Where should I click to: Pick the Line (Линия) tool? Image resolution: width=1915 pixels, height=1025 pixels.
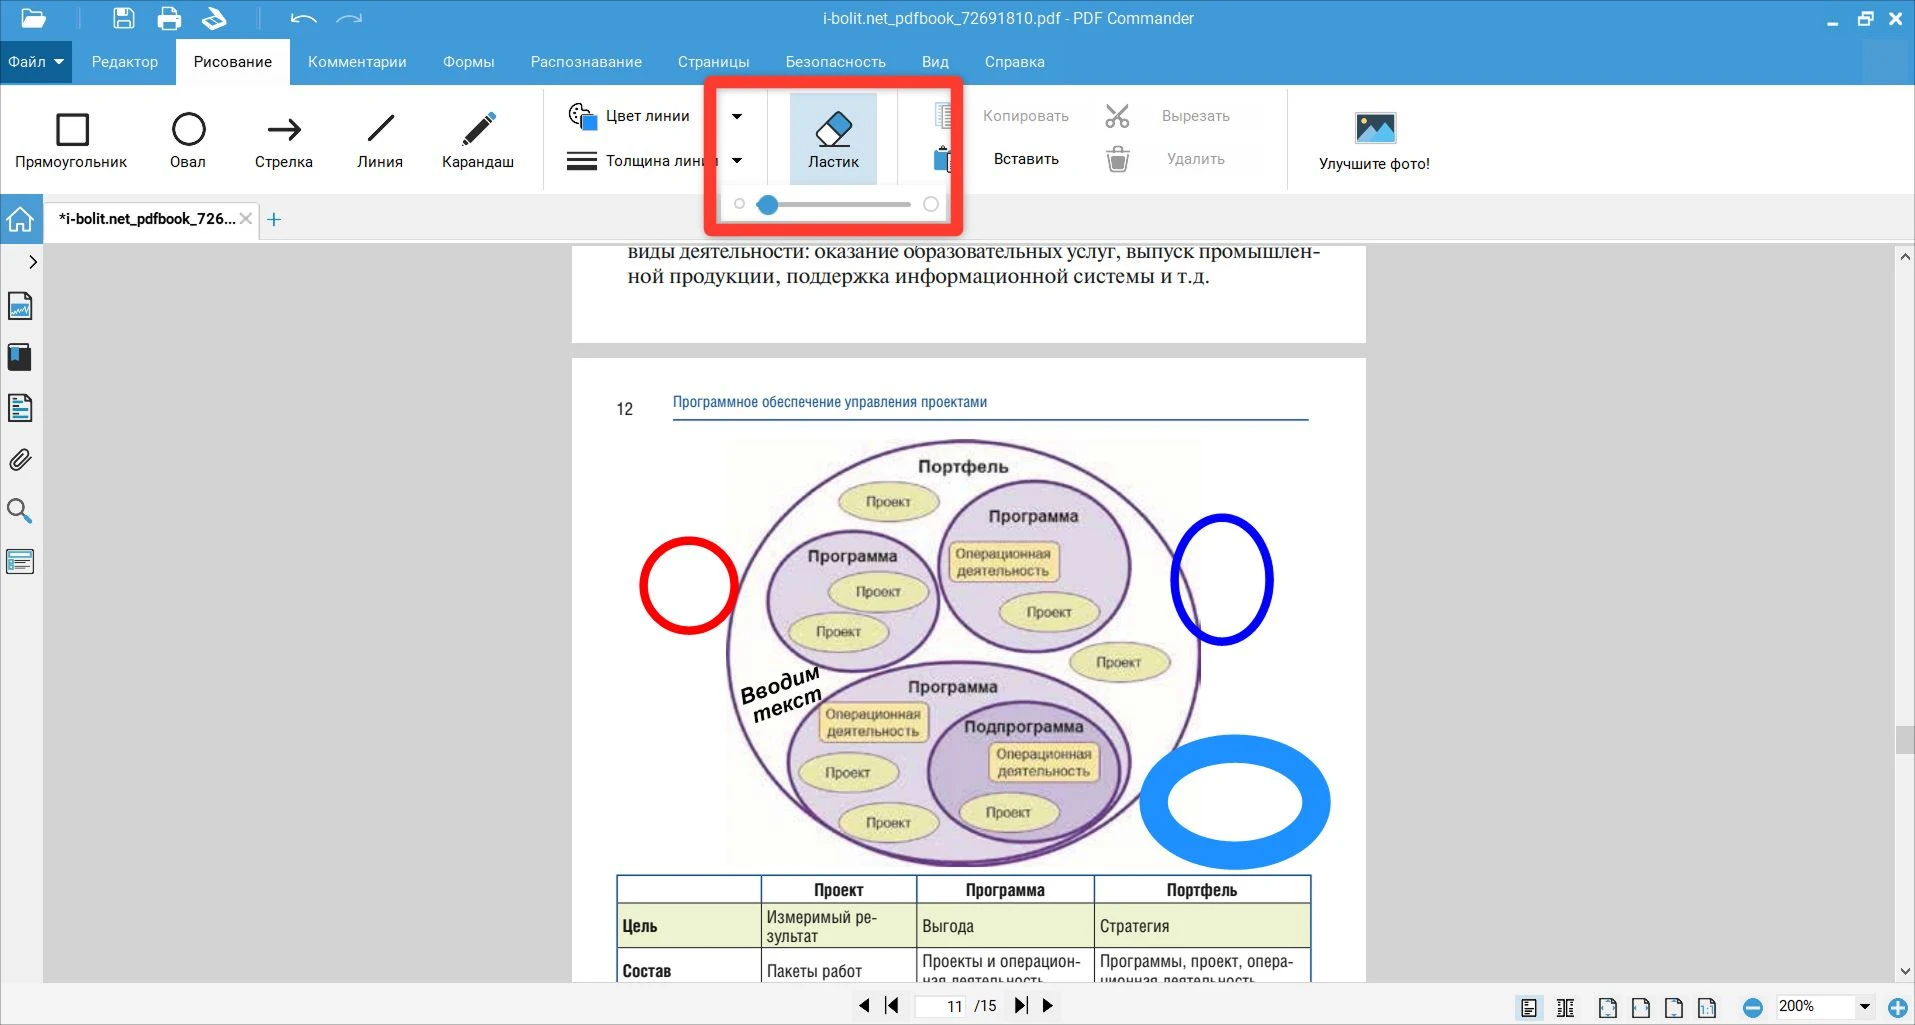pyautogui.click(x=380, y=140)
